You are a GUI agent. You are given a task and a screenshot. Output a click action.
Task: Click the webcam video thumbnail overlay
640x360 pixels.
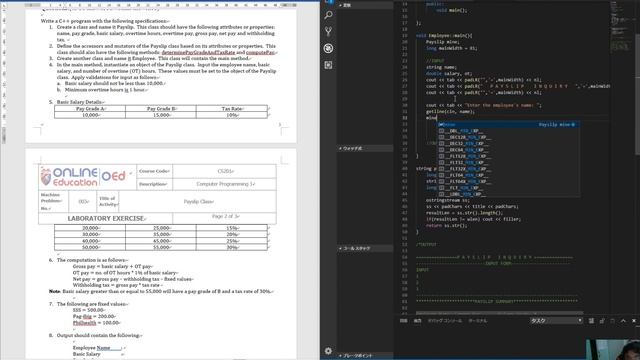point(613,349)
